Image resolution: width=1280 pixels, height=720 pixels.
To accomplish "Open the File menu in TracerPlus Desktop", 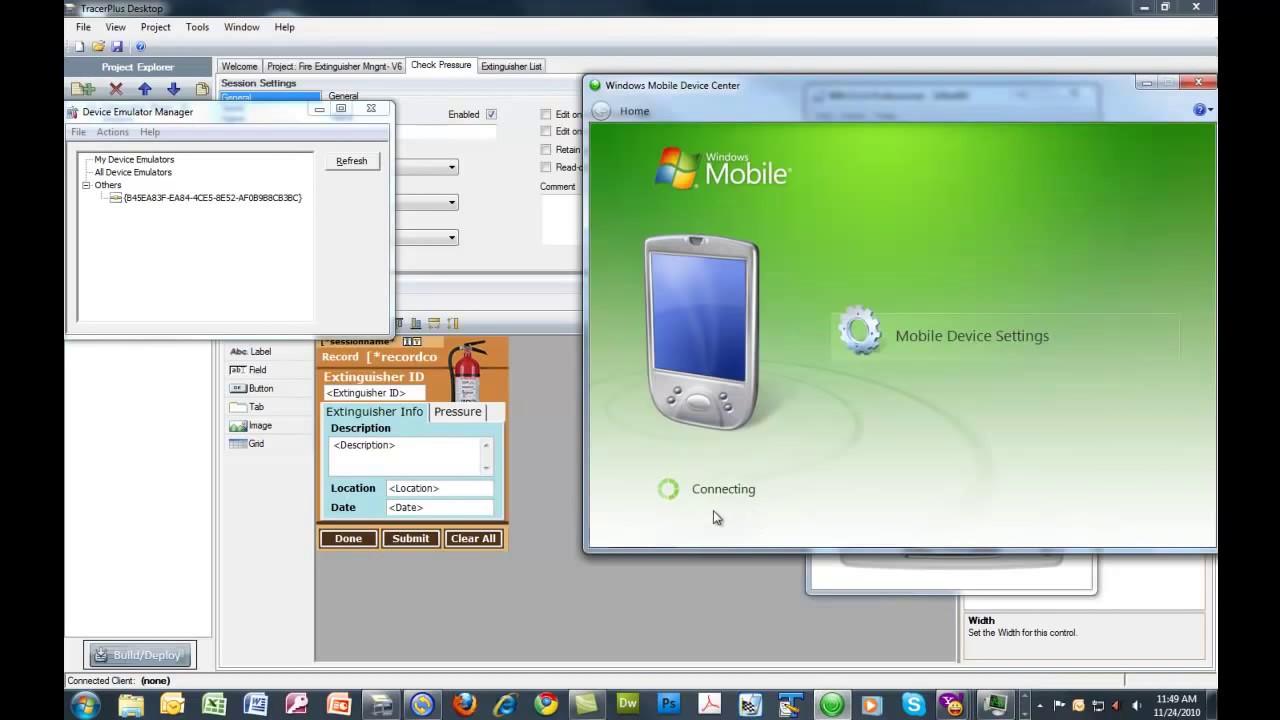I will (x=84, y=27).
